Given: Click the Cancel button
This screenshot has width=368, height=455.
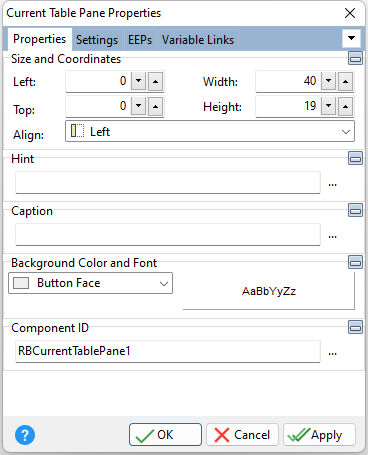Looking at the screenshot, I should (242, 435).
